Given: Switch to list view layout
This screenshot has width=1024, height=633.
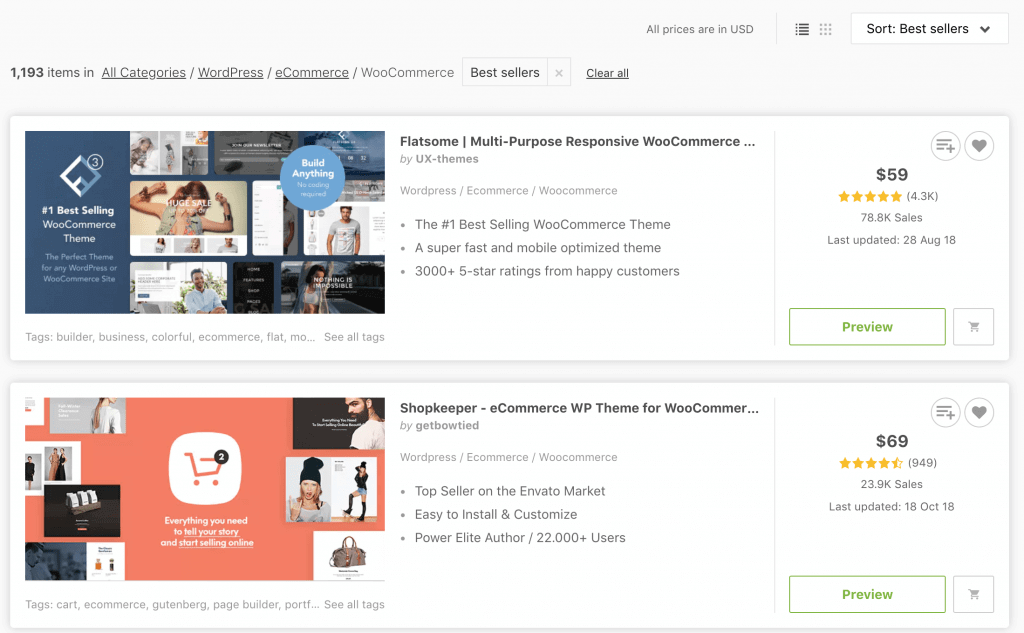Looking at the screenshot, I should coord(802,29).
